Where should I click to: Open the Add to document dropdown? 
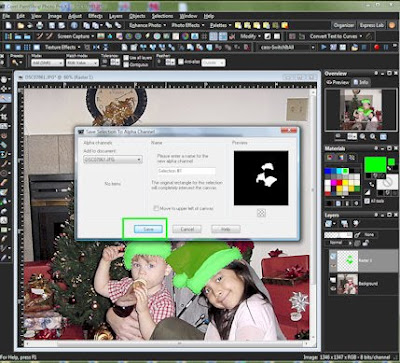coord(113,160)
